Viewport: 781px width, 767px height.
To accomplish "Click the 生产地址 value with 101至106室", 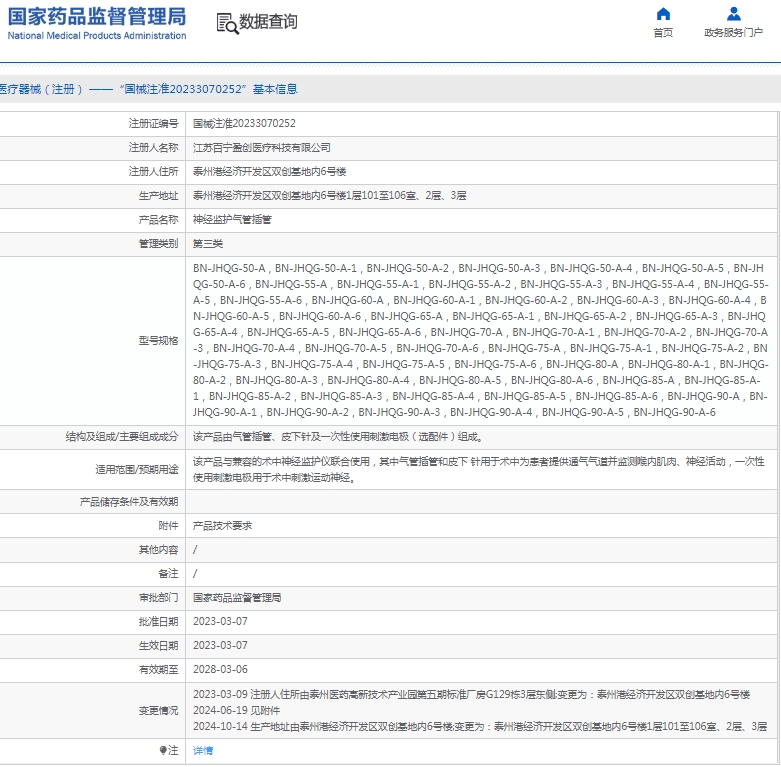I will [329, 195].
